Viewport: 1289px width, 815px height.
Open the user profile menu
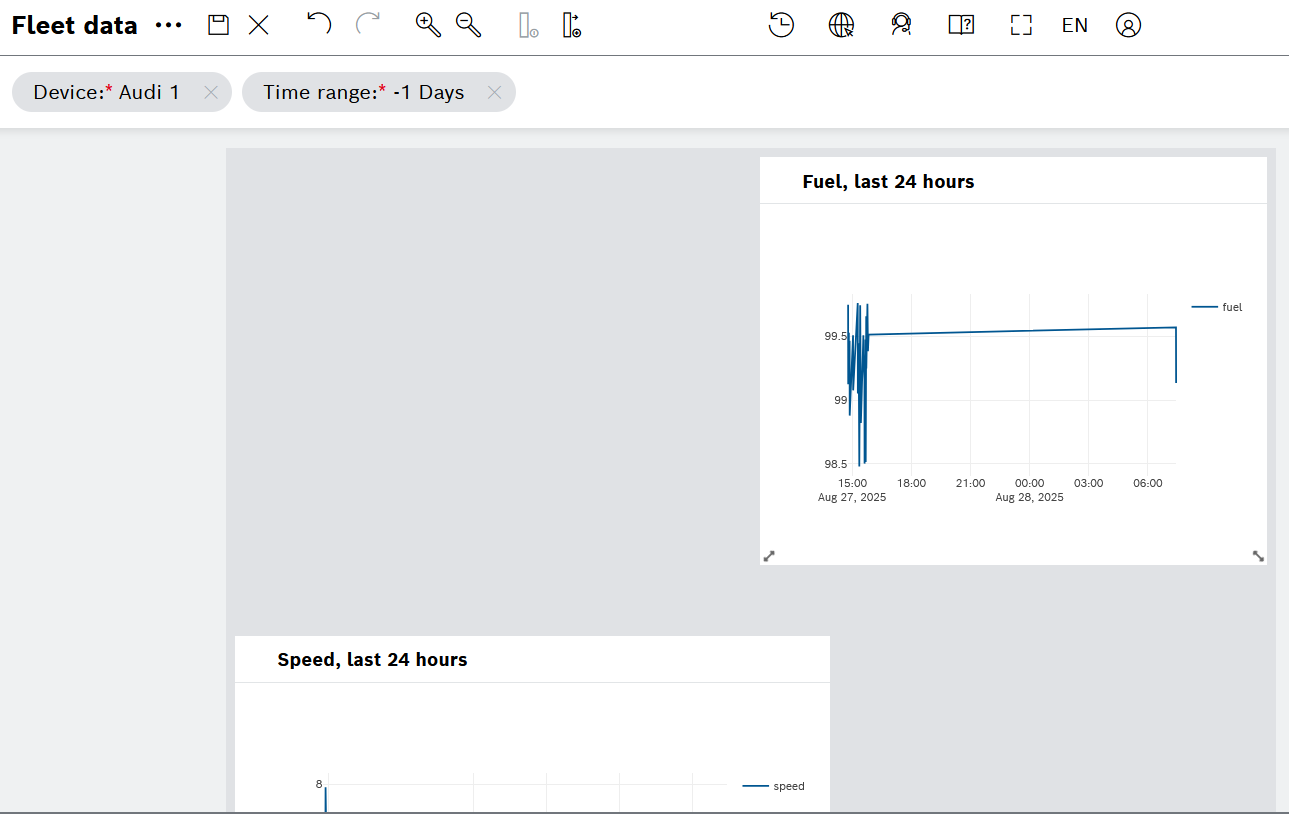(1128, 26)
